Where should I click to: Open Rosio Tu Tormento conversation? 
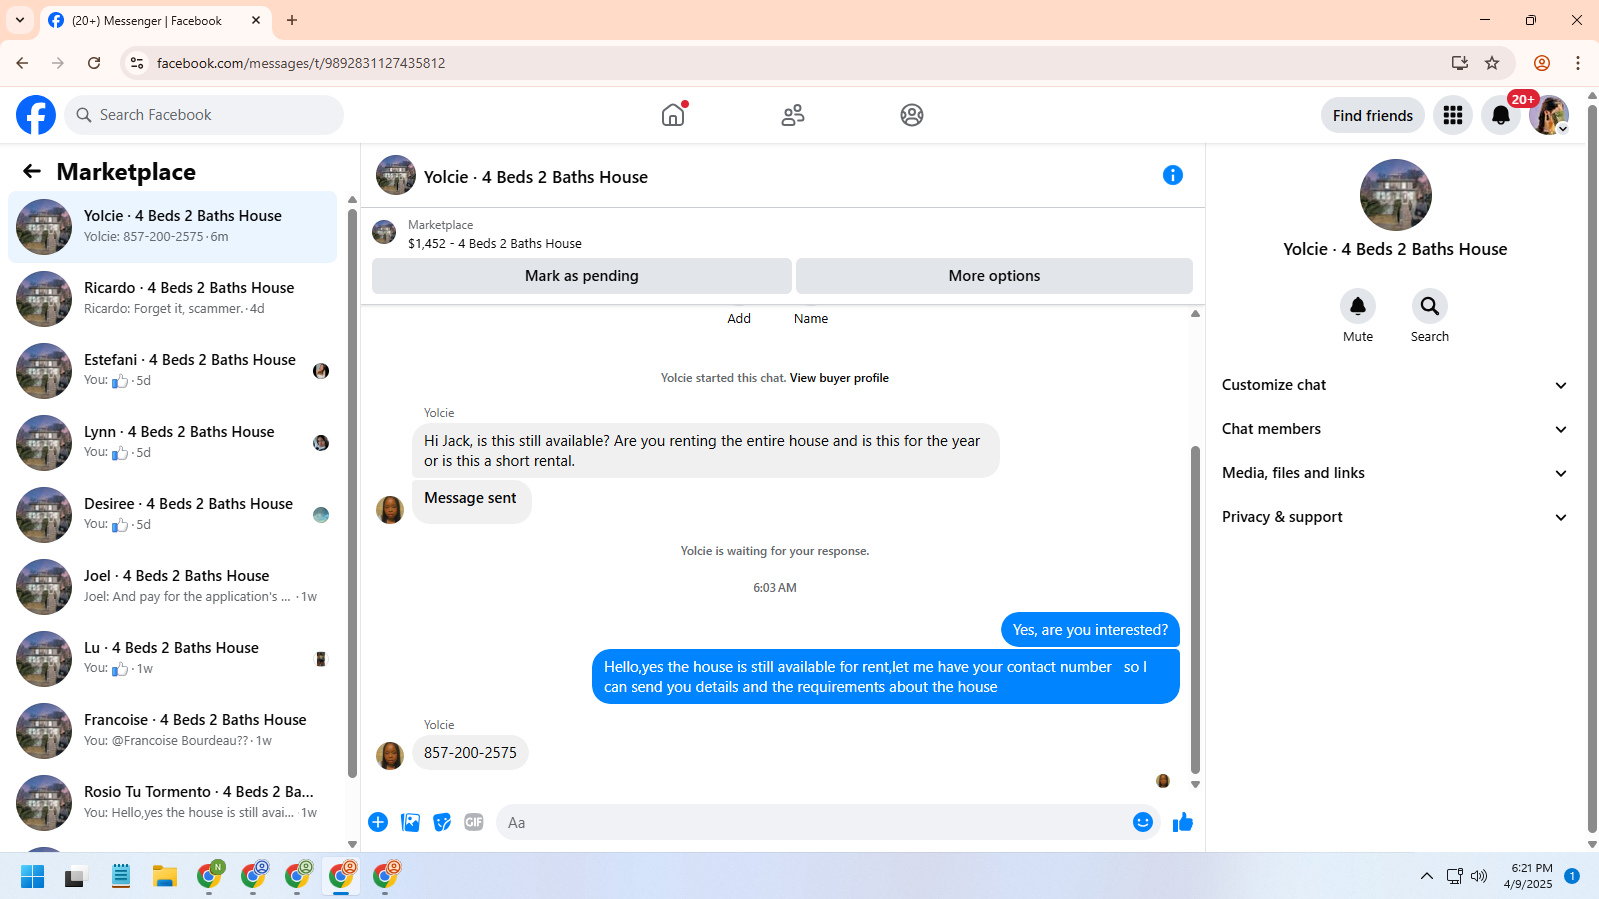173,803
